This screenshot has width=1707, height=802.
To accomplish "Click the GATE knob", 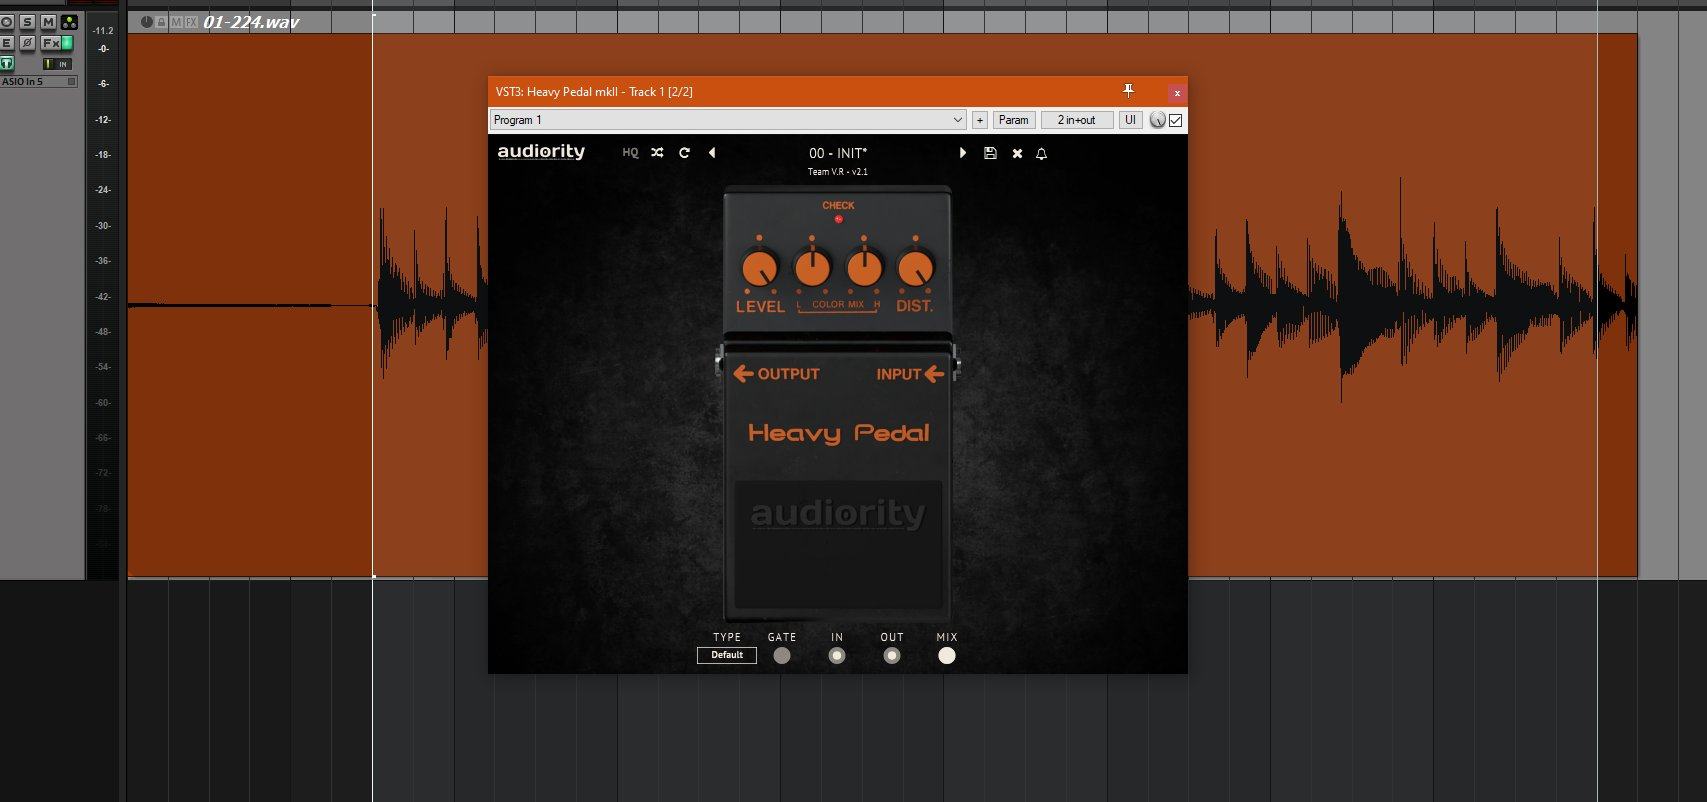I will 782,656.
